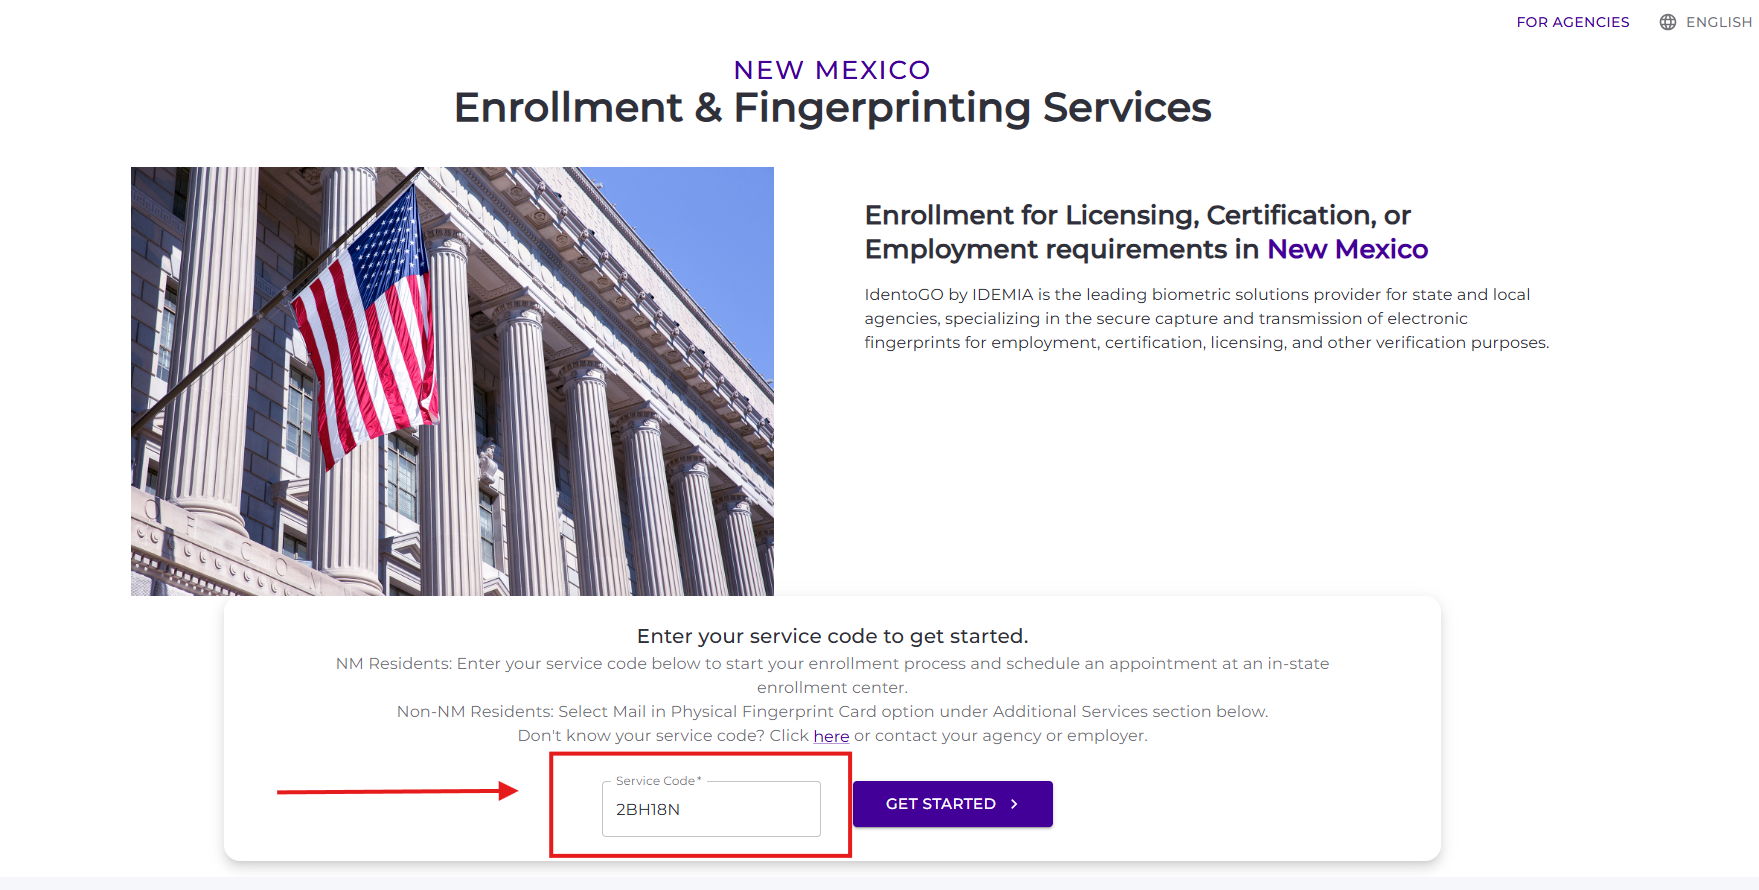Click the American flag in the photo
Viewport: 1759px width, 890px height.
370,320
